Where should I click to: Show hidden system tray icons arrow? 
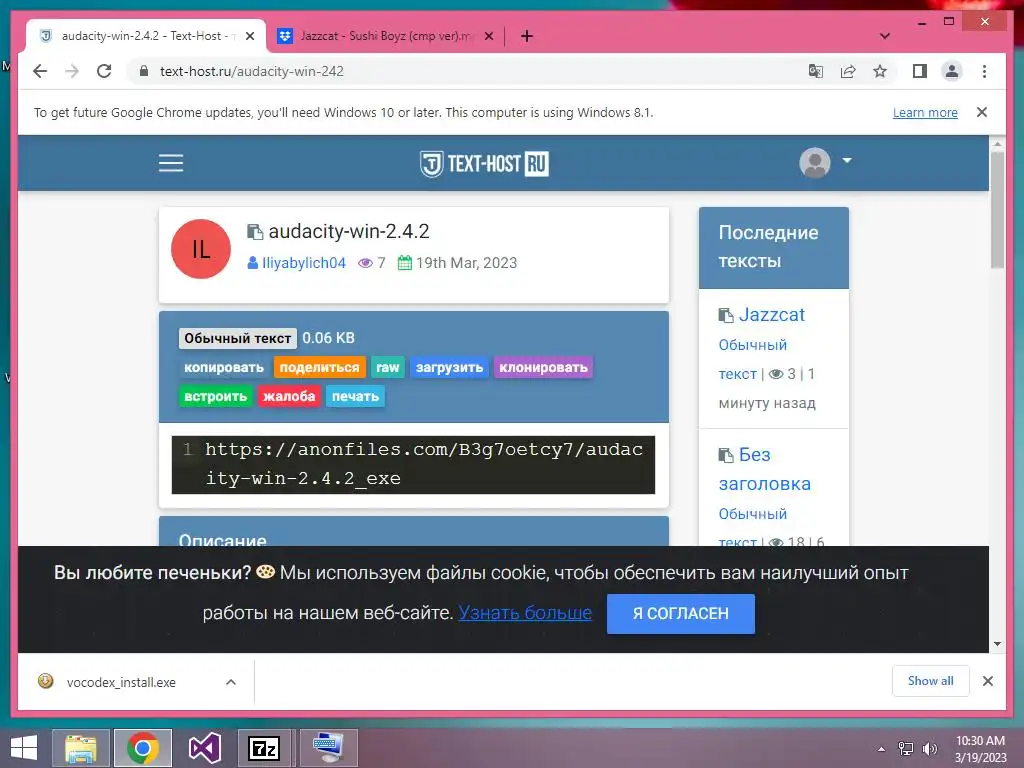(882, 749)
